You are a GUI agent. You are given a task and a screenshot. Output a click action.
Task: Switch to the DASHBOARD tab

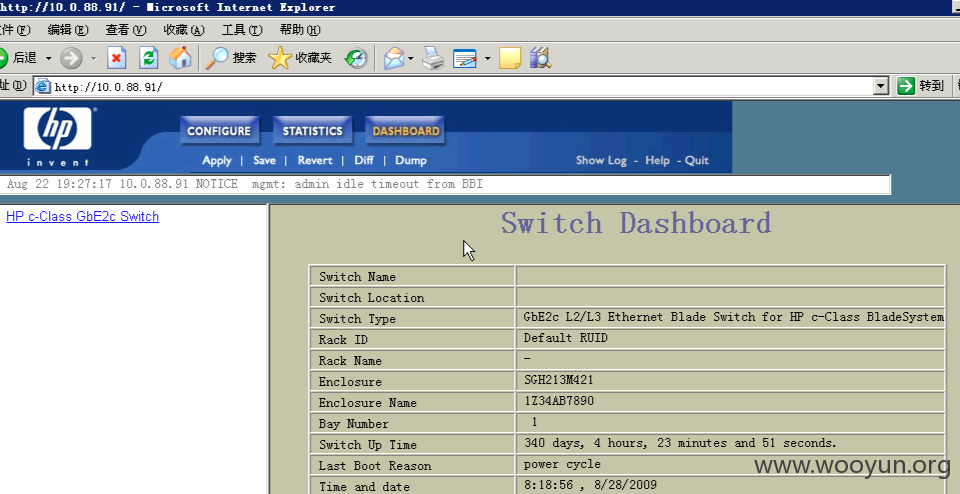coord(405,130)
